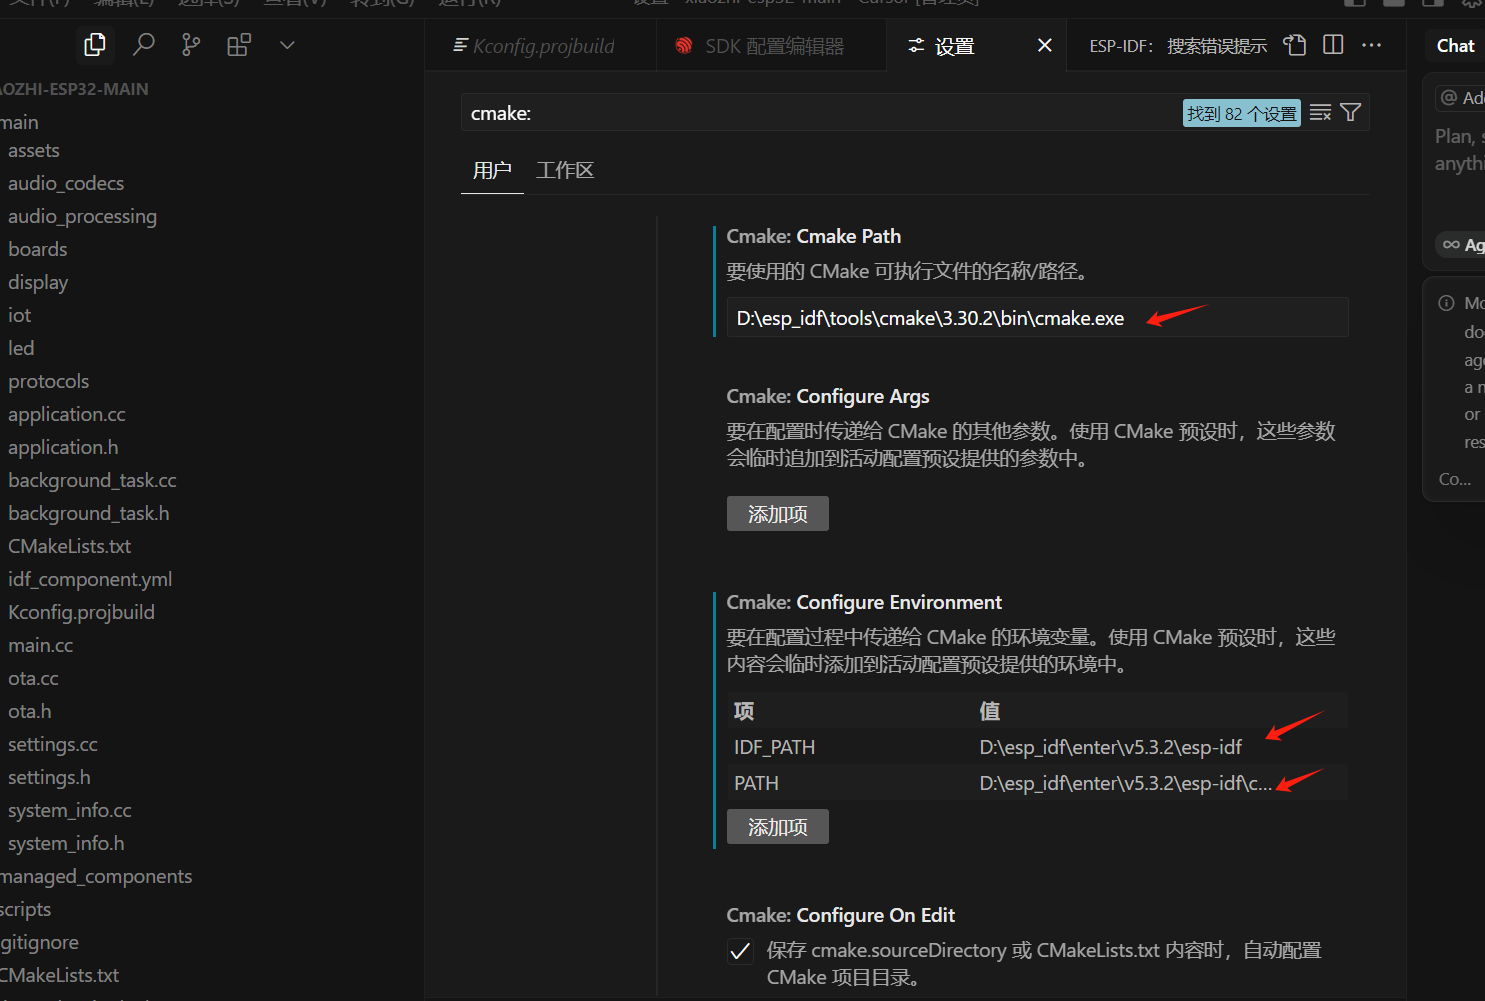Click 添加项 under Configure Args
The height and width of the screenshot is (1001, 1485).
click(777, 514)
